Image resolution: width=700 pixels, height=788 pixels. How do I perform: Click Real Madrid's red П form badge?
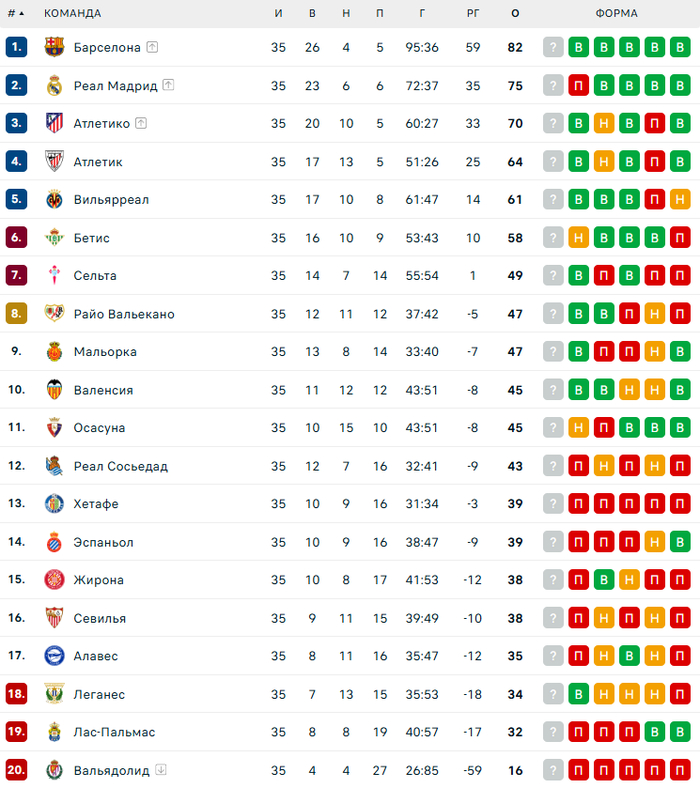coord(579,86)
